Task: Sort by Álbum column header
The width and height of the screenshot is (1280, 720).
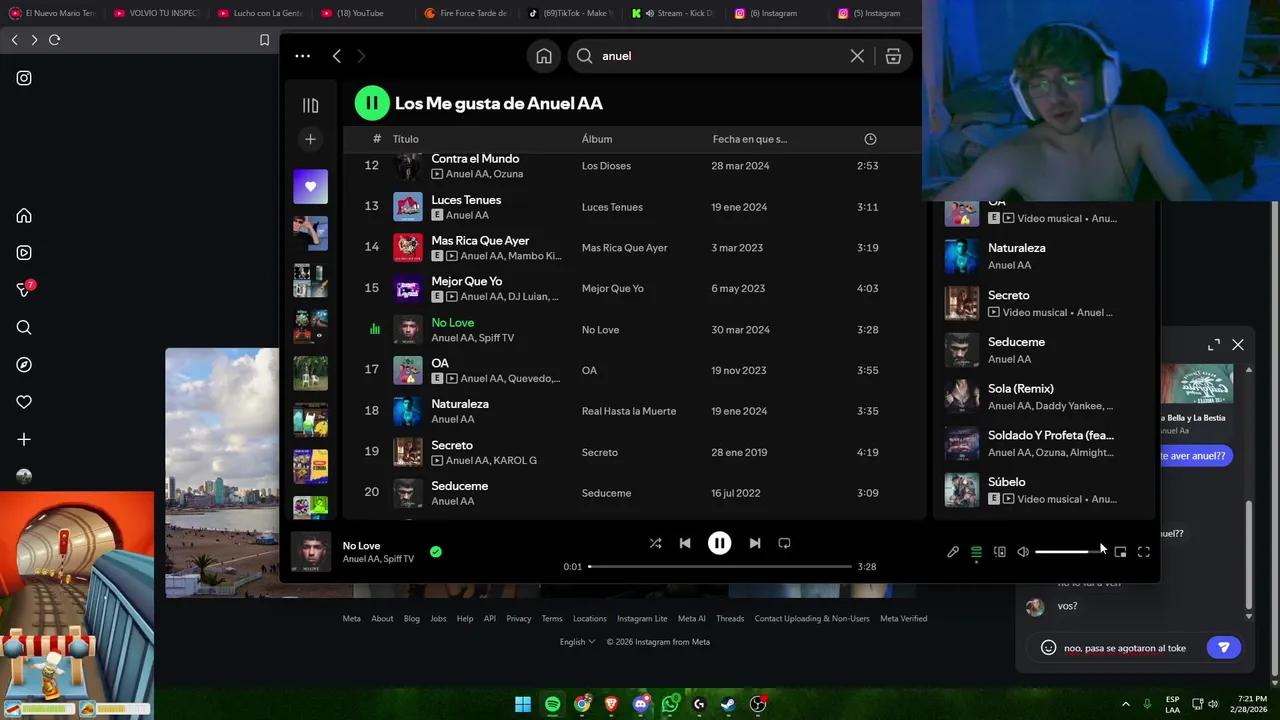Action: coord(597,139)
